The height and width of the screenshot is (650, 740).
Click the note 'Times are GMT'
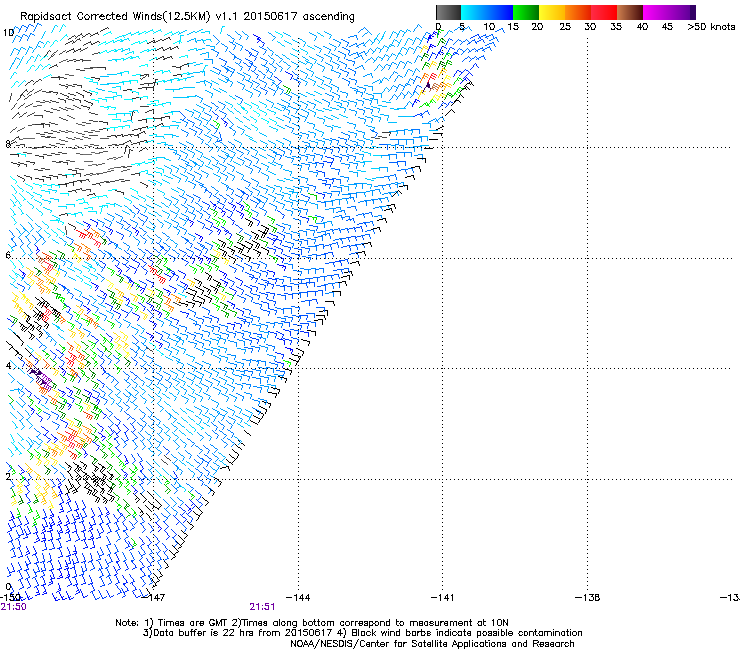194,623
